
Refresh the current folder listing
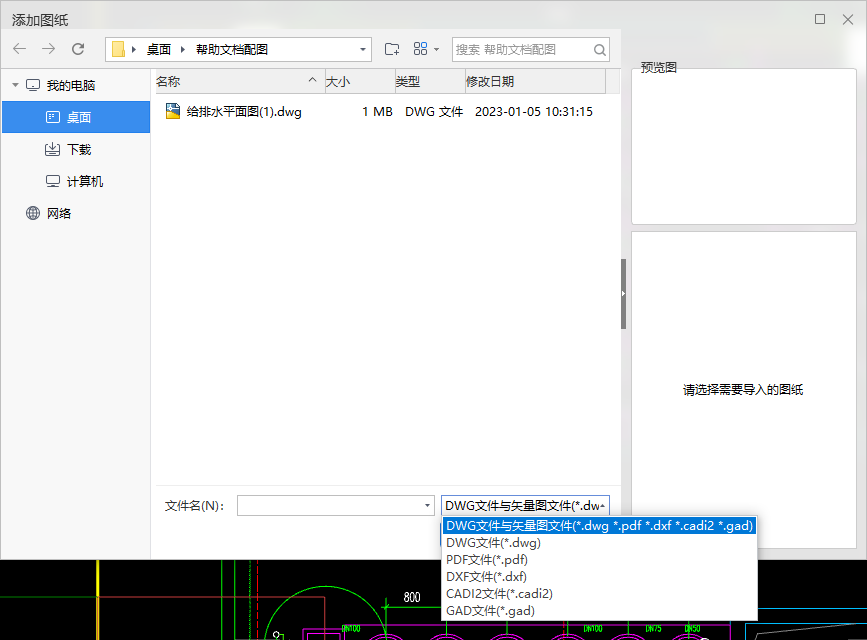point(78,49)
